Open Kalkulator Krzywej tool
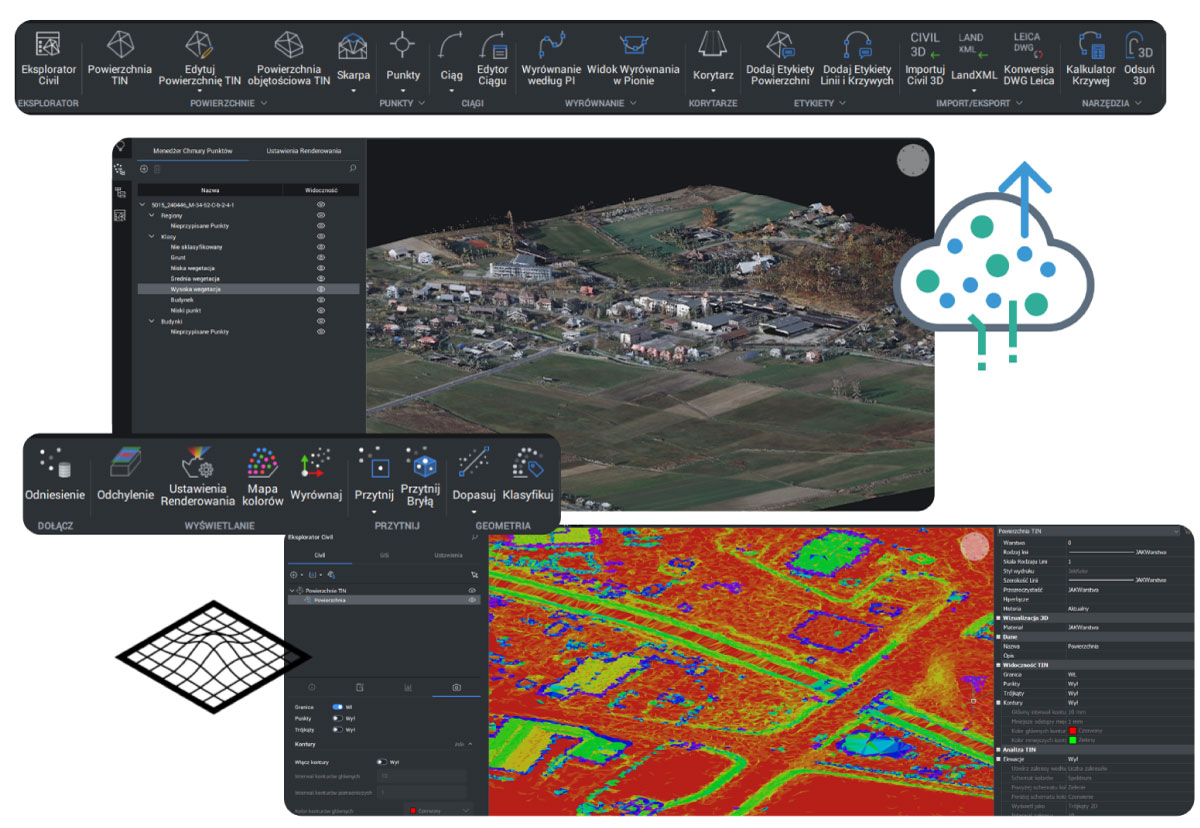The width and height of the screenshot is (1200, 828). [1089, 58]
